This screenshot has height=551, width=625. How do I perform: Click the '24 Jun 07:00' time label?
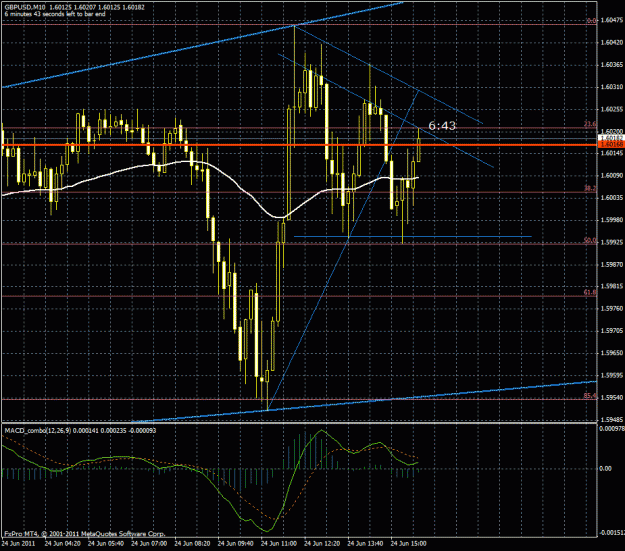149,543
